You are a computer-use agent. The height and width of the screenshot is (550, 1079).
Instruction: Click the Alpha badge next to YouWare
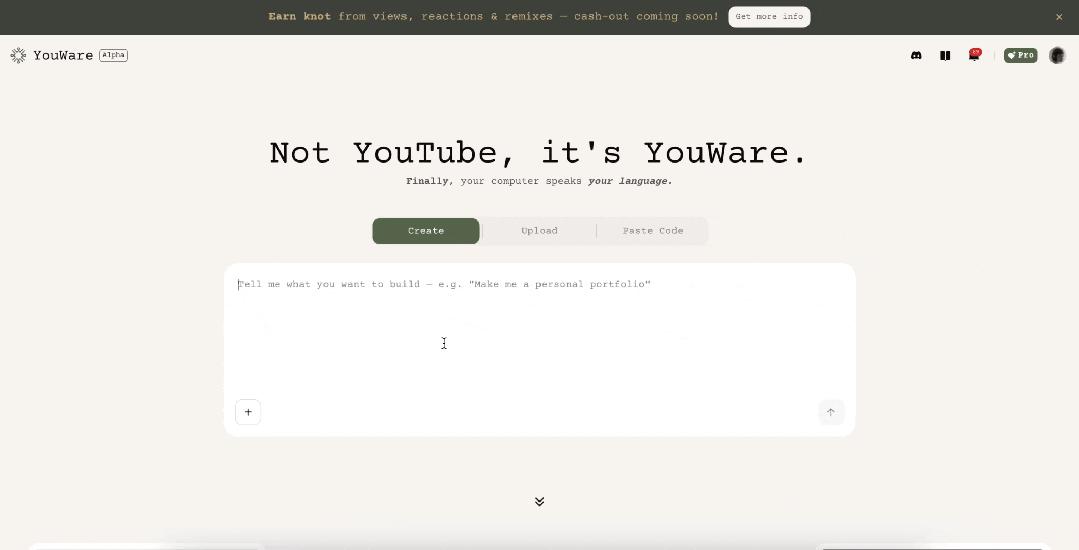pos(113,55)
